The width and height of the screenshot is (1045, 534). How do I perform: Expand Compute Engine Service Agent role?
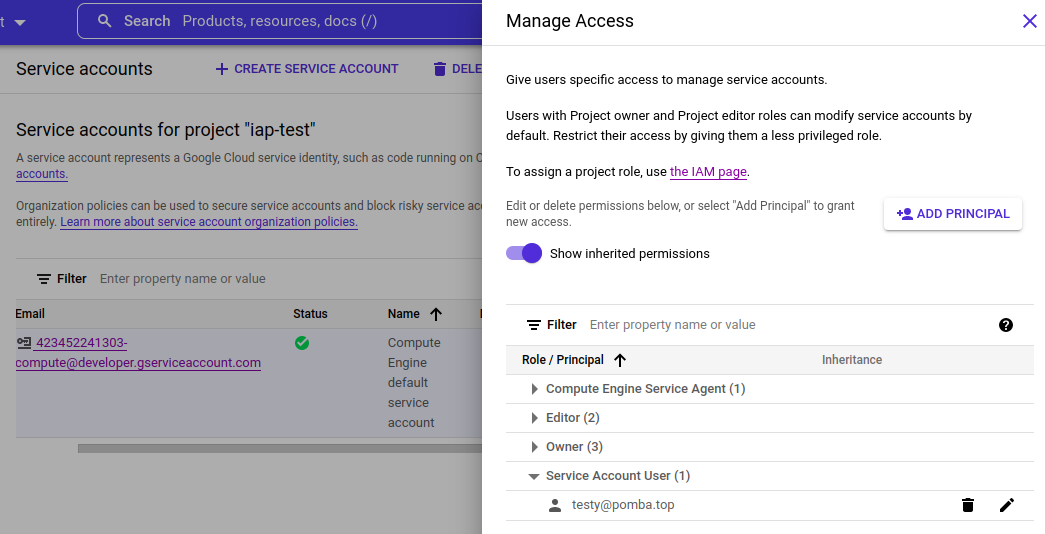tap(533, 389)
